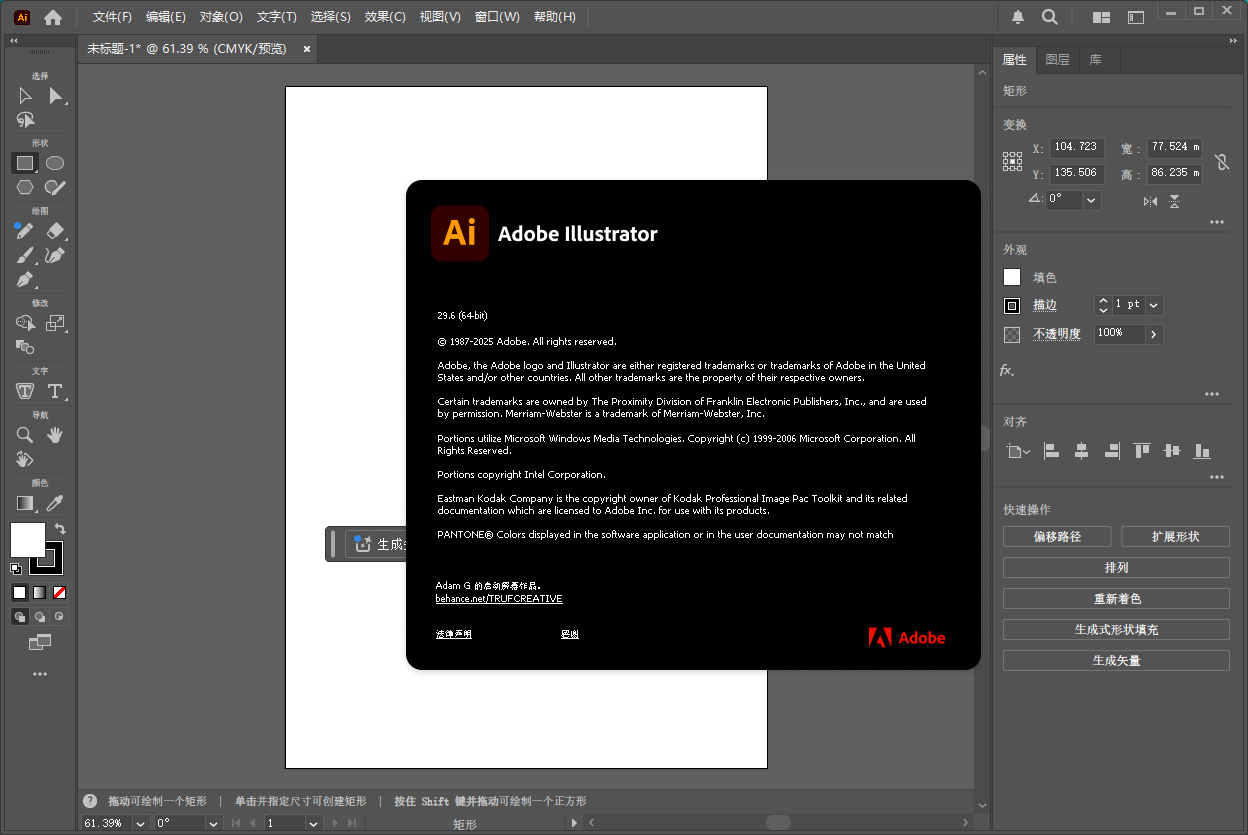Select the Type tool
Image resolution: width=1248 pixels, height=835 pixels.
coord(56,391)
